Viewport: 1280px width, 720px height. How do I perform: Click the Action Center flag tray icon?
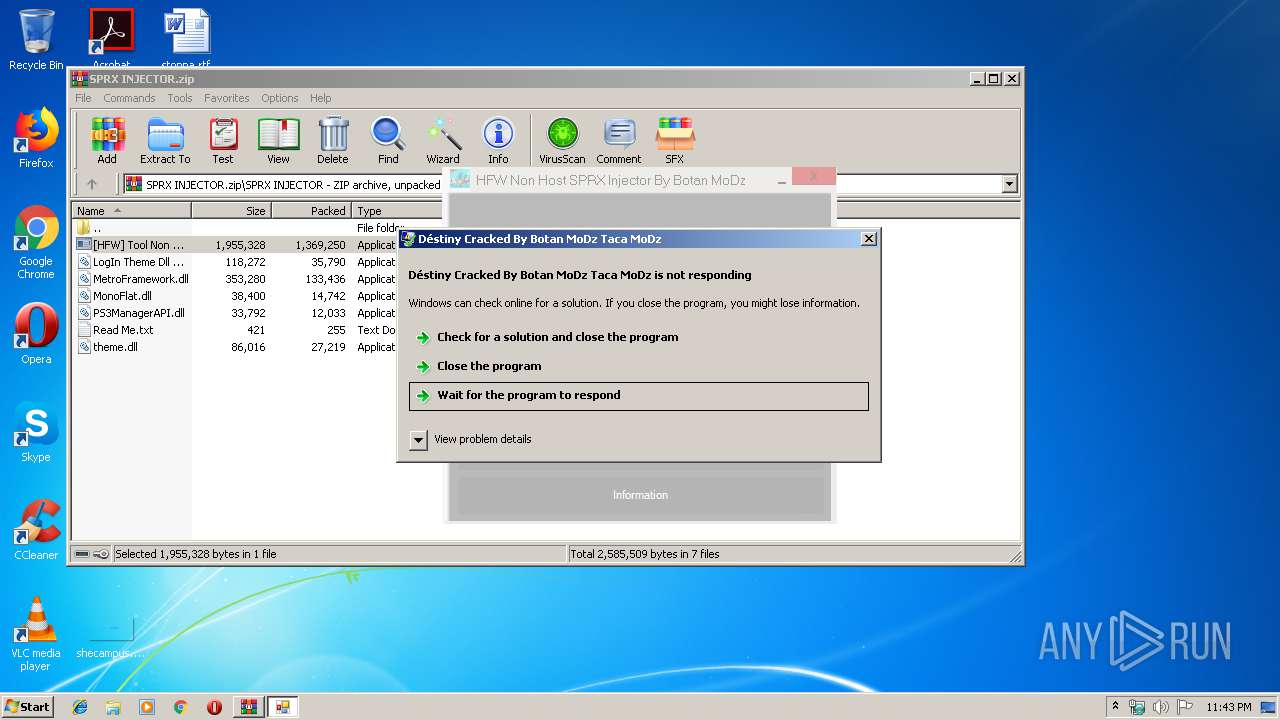click(x=1184, y=707)
